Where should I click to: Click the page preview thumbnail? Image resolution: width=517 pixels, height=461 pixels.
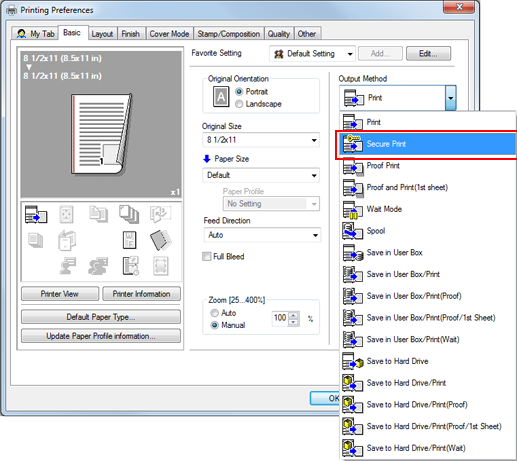[101, 133]
